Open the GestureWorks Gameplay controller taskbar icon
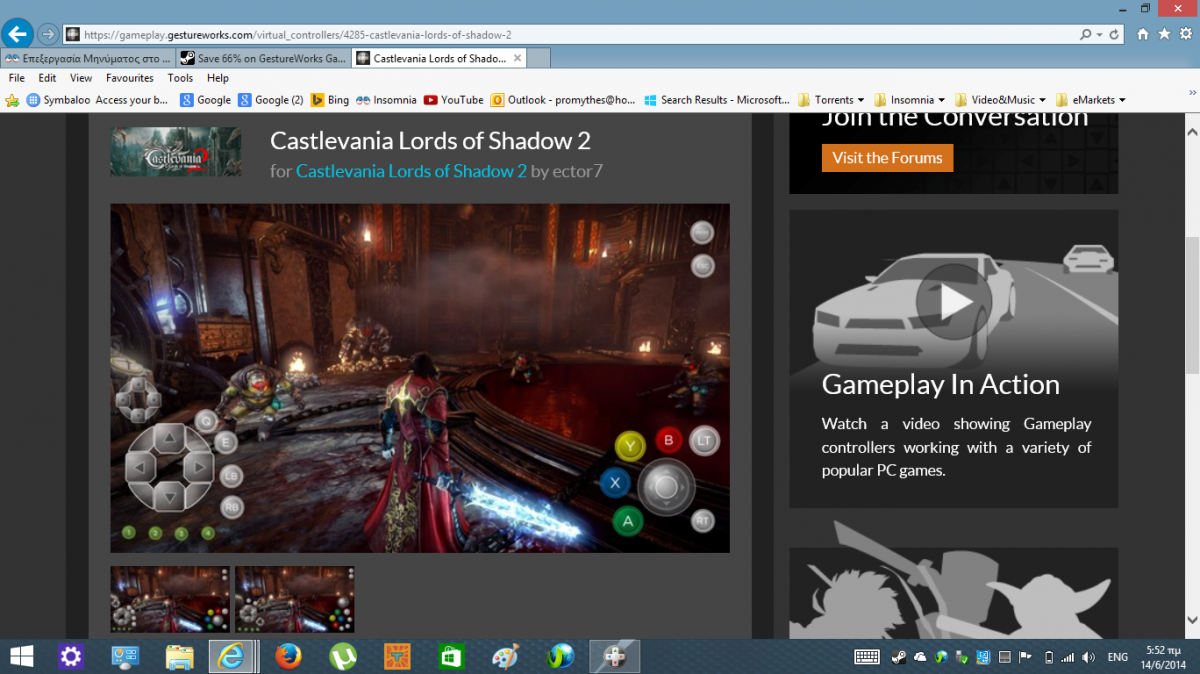The width and height of the screenshot is (1200, 674). [615, 656]
